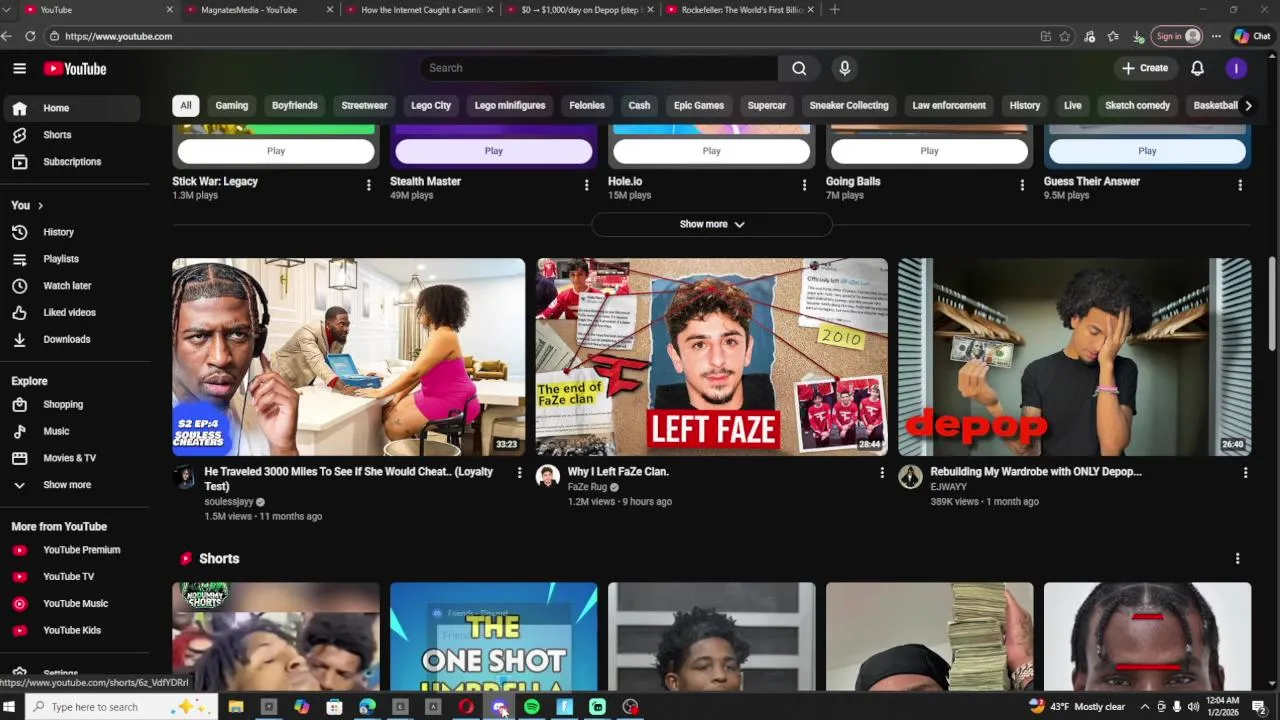The image size is (1280, 720).
Task: Expand playables with Show more
Action: tap(712, 224)
